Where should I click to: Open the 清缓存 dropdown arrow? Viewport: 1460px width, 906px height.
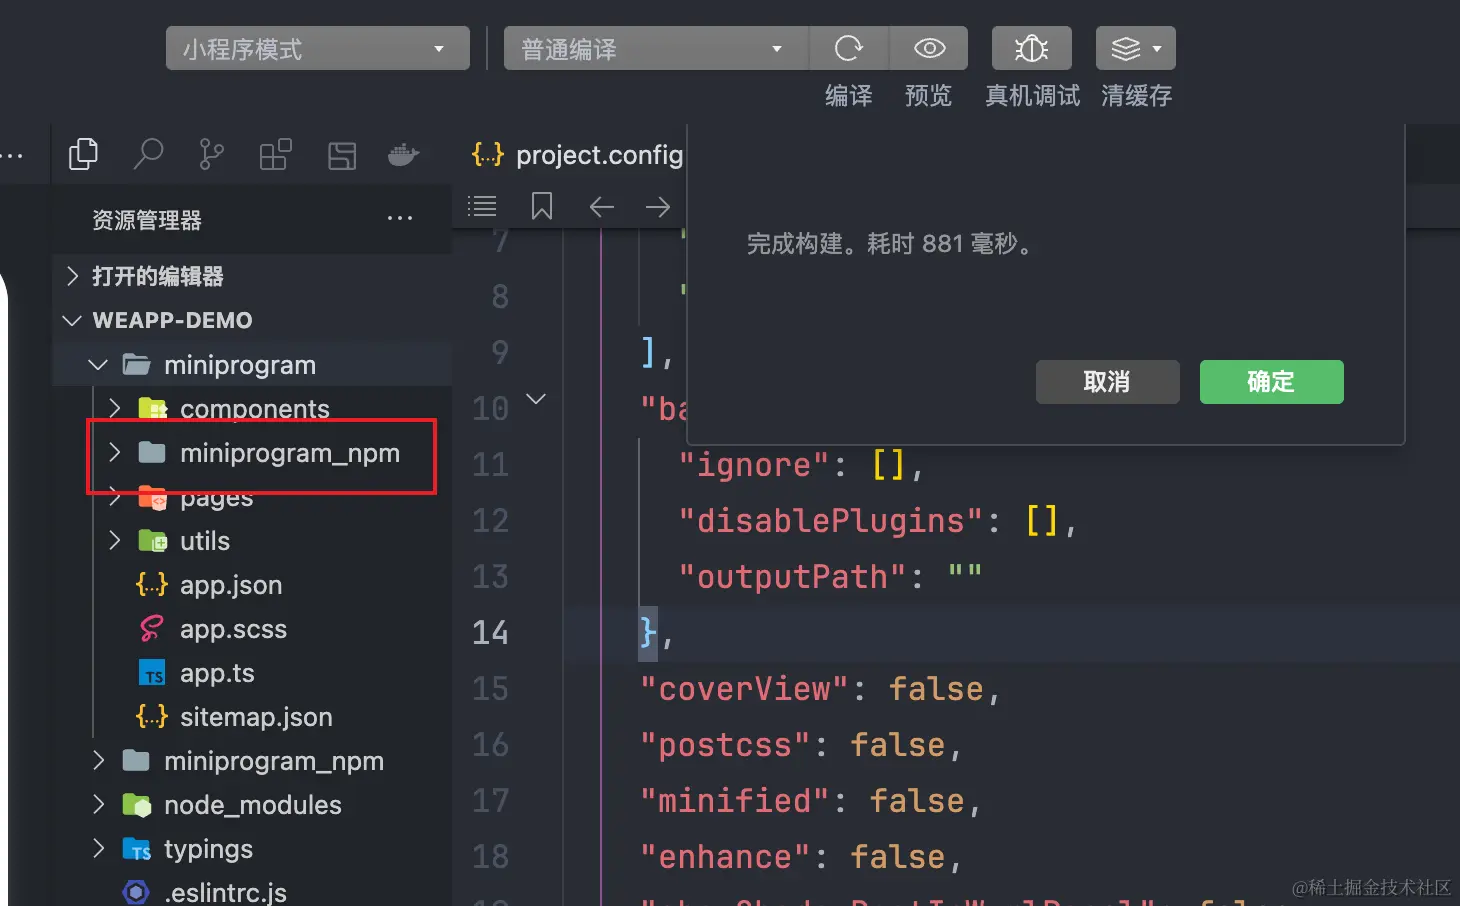[x=1158, y=47]
